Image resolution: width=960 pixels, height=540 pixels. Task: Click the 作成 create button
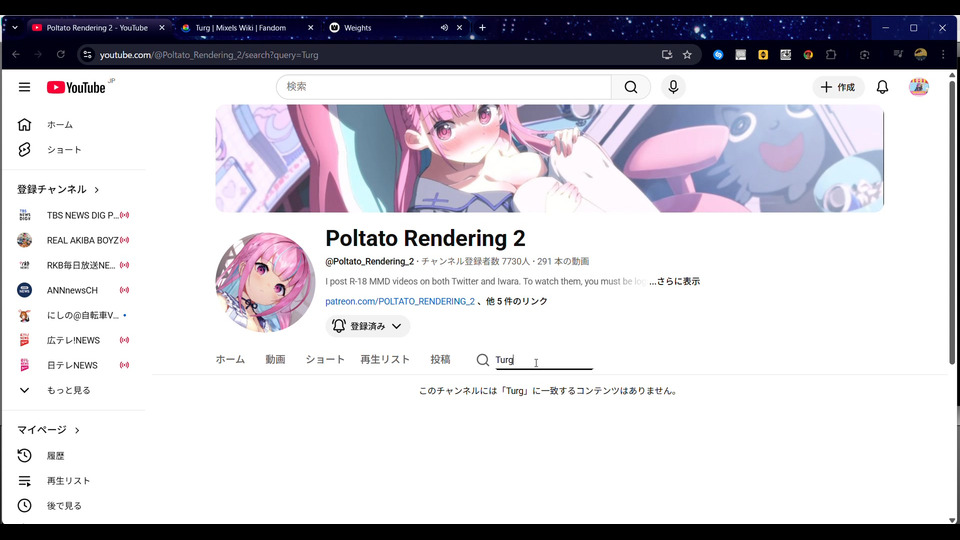(x=838, y=87)
